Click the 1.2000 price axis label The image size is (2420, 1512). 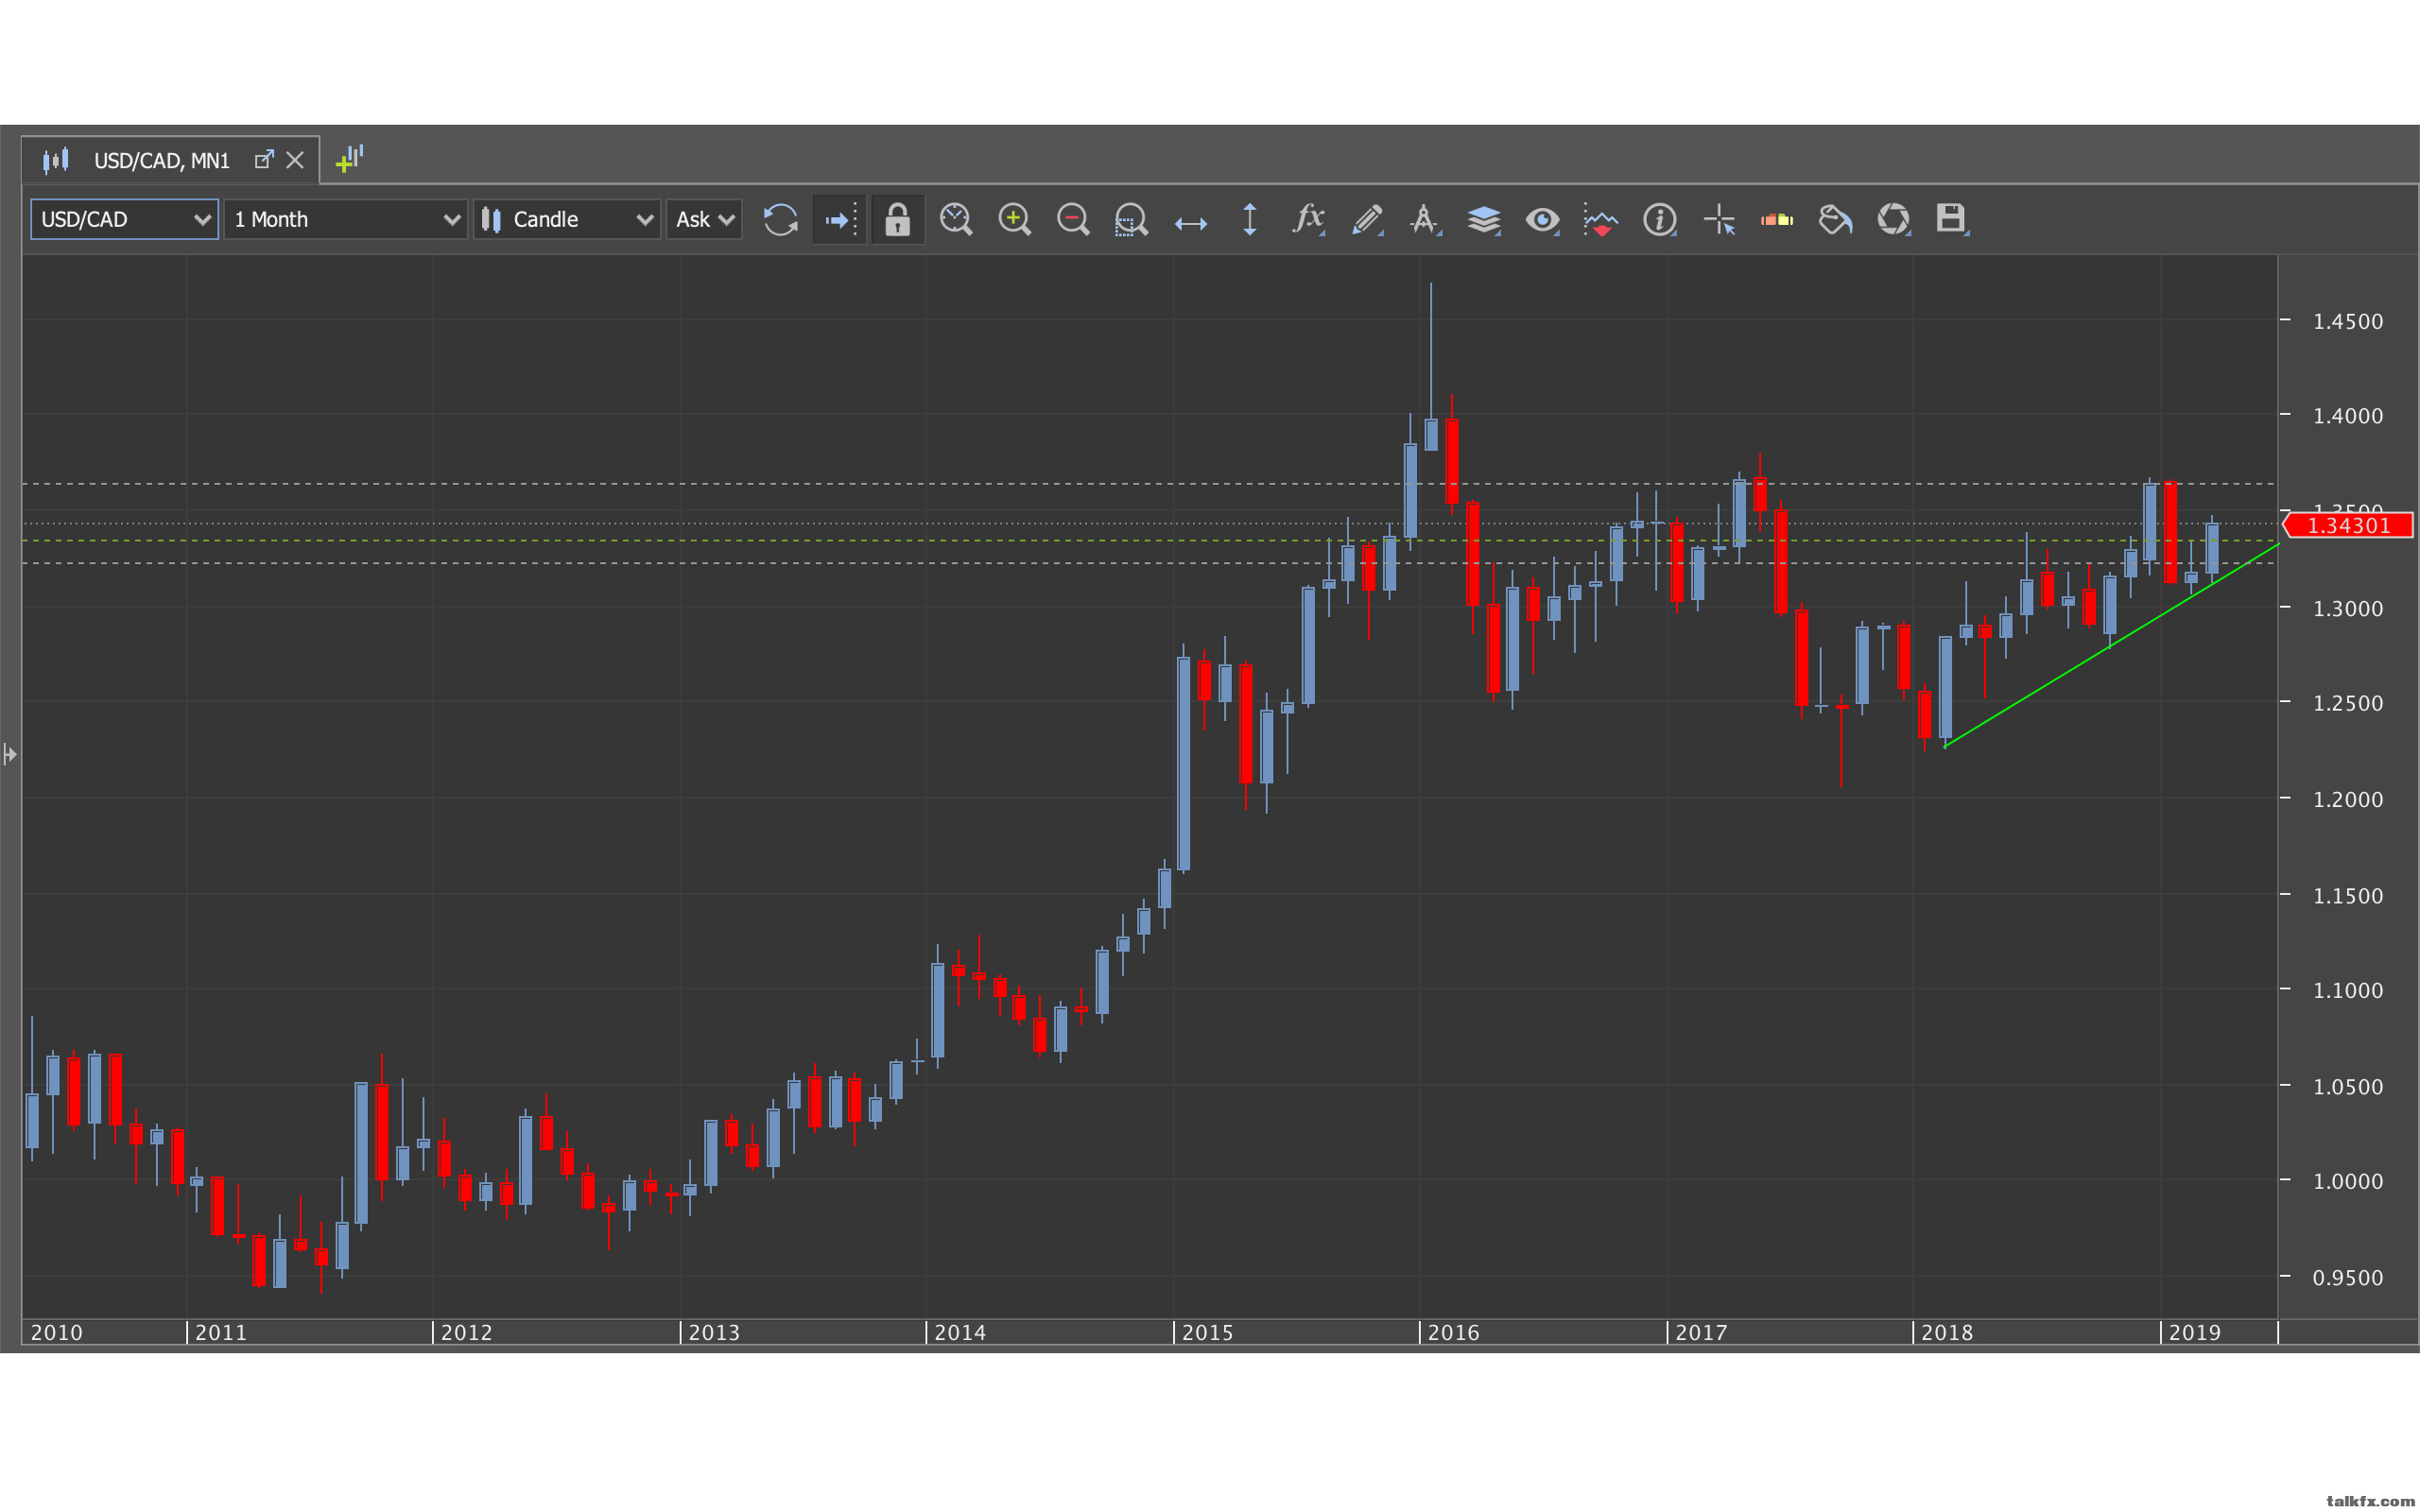point(2347,799)
